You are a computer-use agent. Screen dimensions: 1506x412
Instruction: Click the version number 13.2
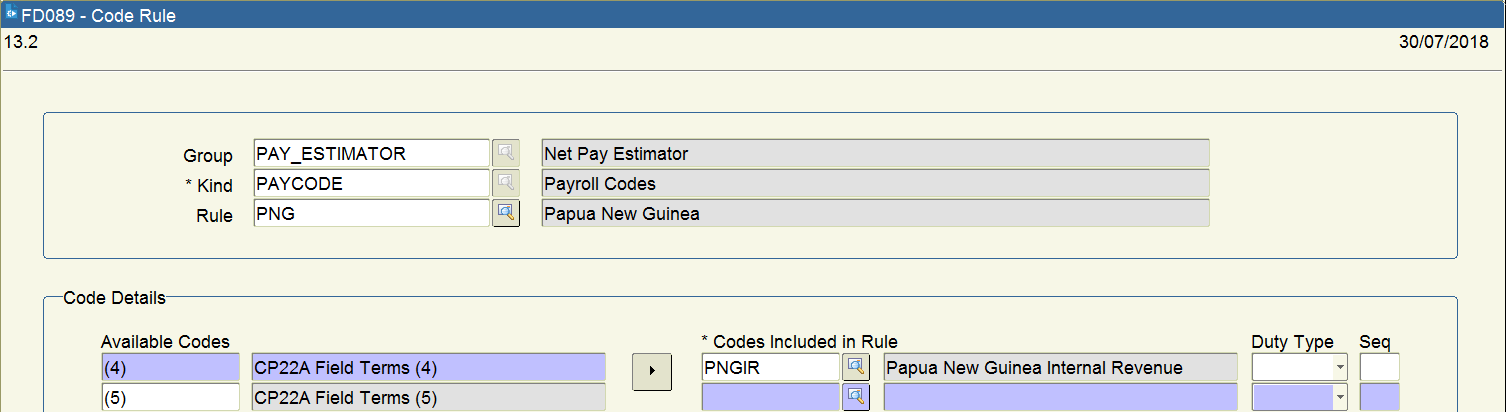[x=21, y=42]
